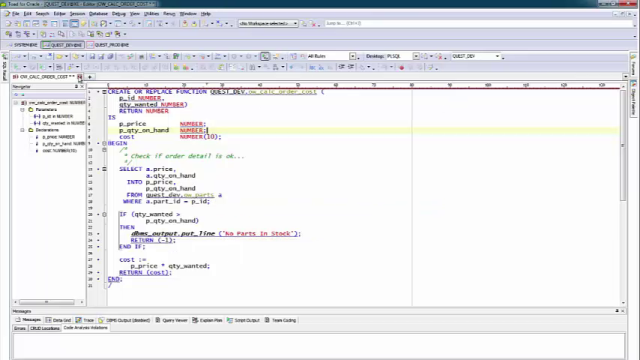This screenshot has width=640, height=360.
Task: Click the Navigator horizontal scrollbar
Action: click(x=47, y=302)
